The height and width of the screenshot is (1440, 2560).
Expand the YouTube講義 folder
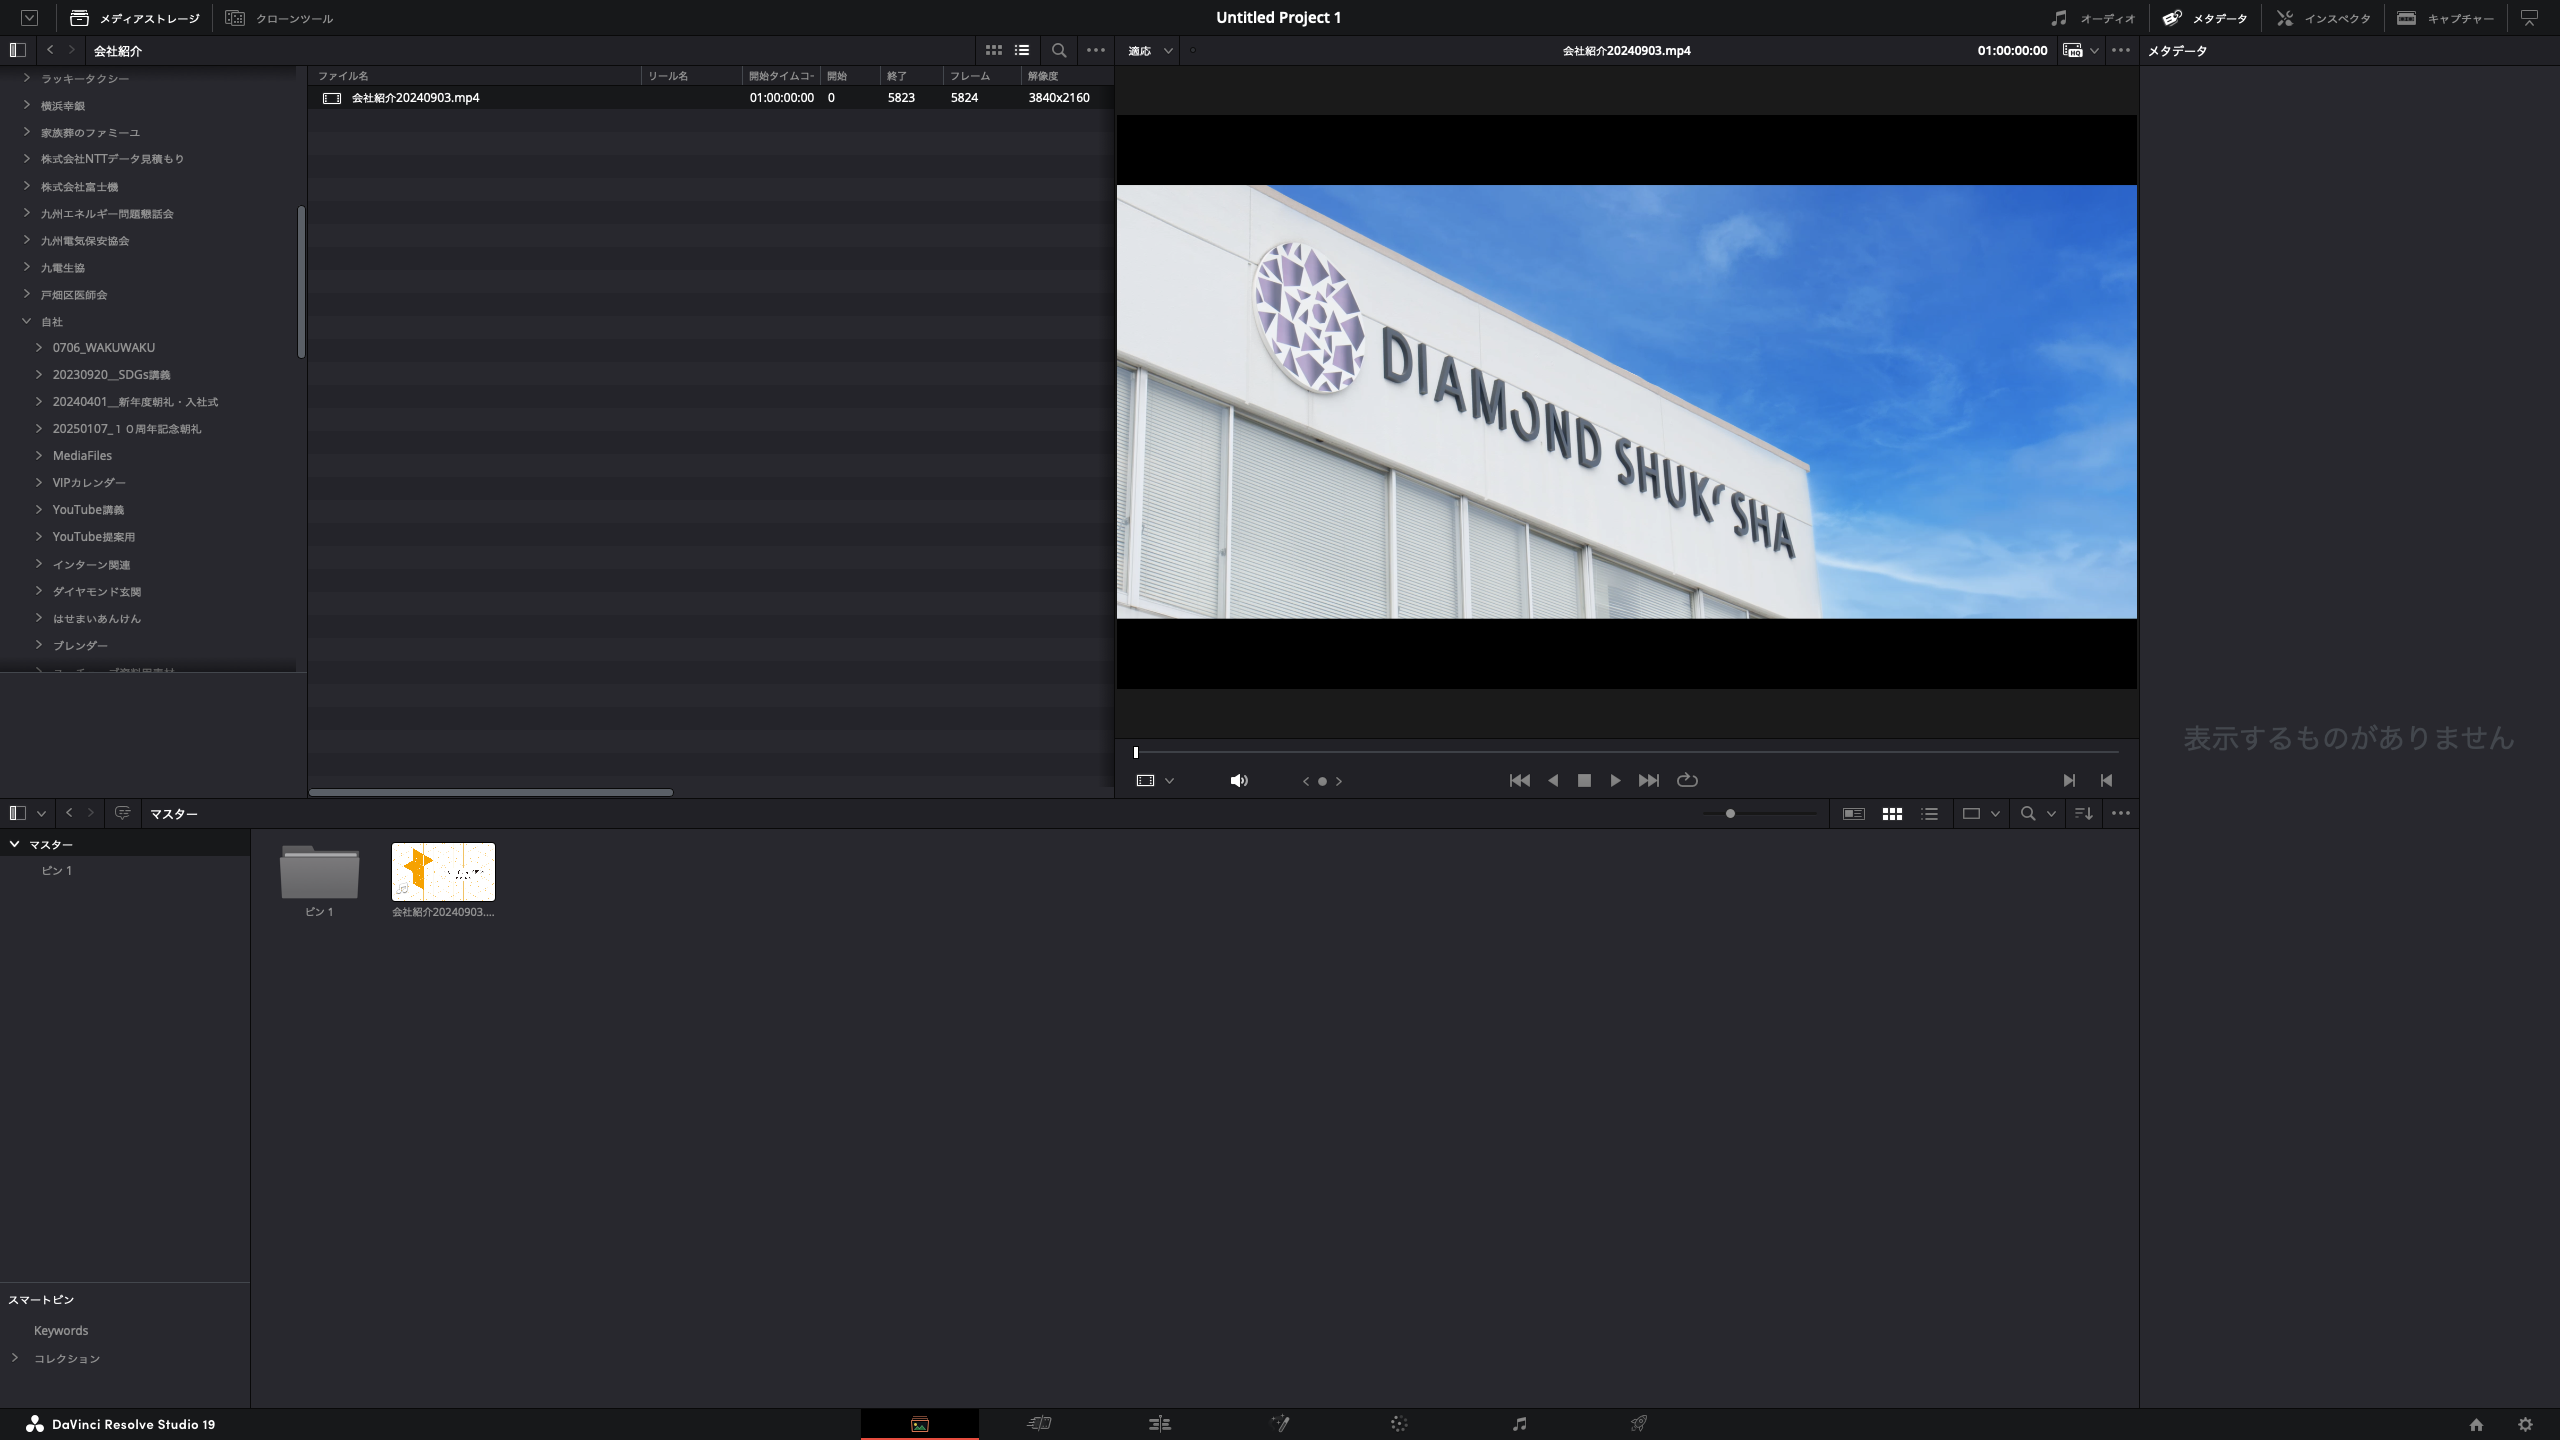(x=39, y=509)
